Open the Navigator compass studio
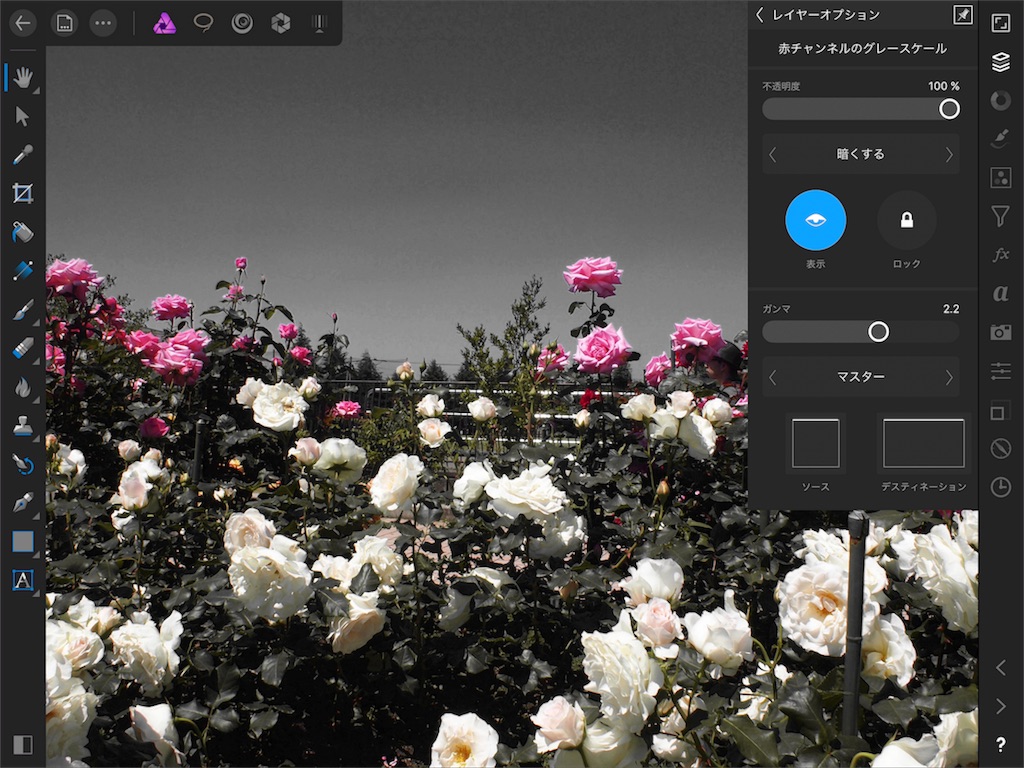This screenshot has height=768, width=1024. pos(1000,449)
